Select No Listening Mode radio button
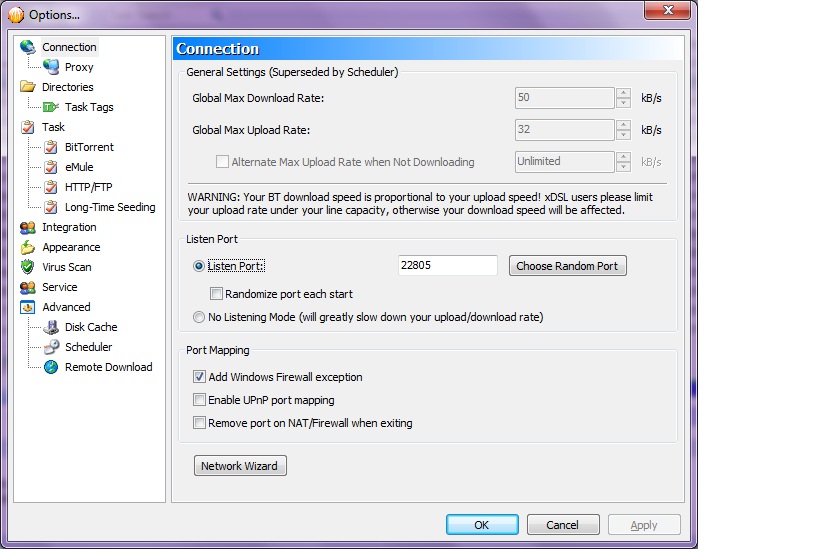The height and width of the screenshot is (549, 819). 199,317
